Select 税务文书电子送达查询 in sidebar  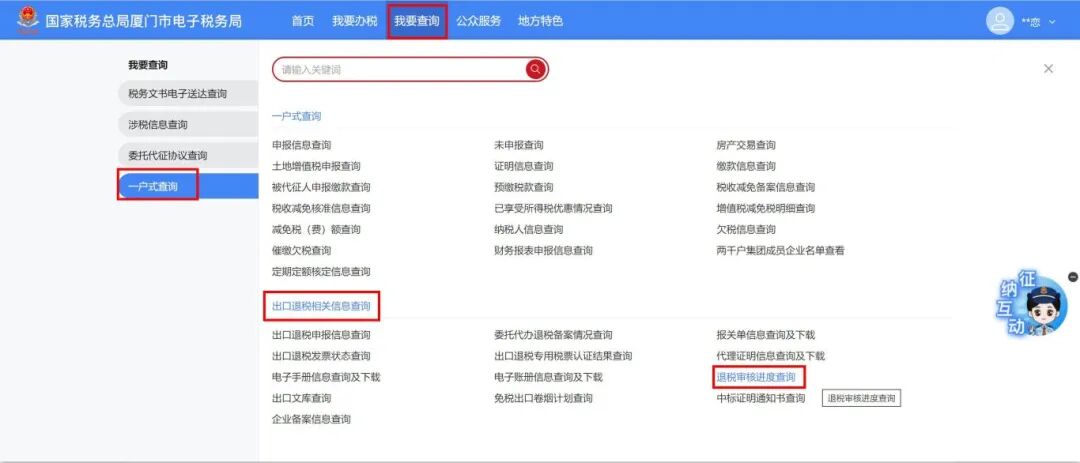[188, 94]
